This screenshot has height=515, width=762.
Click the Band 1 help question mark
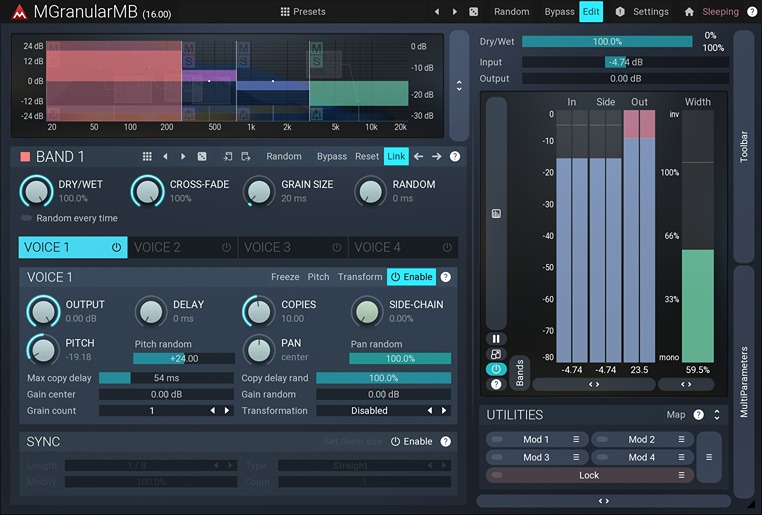(455, 157)
